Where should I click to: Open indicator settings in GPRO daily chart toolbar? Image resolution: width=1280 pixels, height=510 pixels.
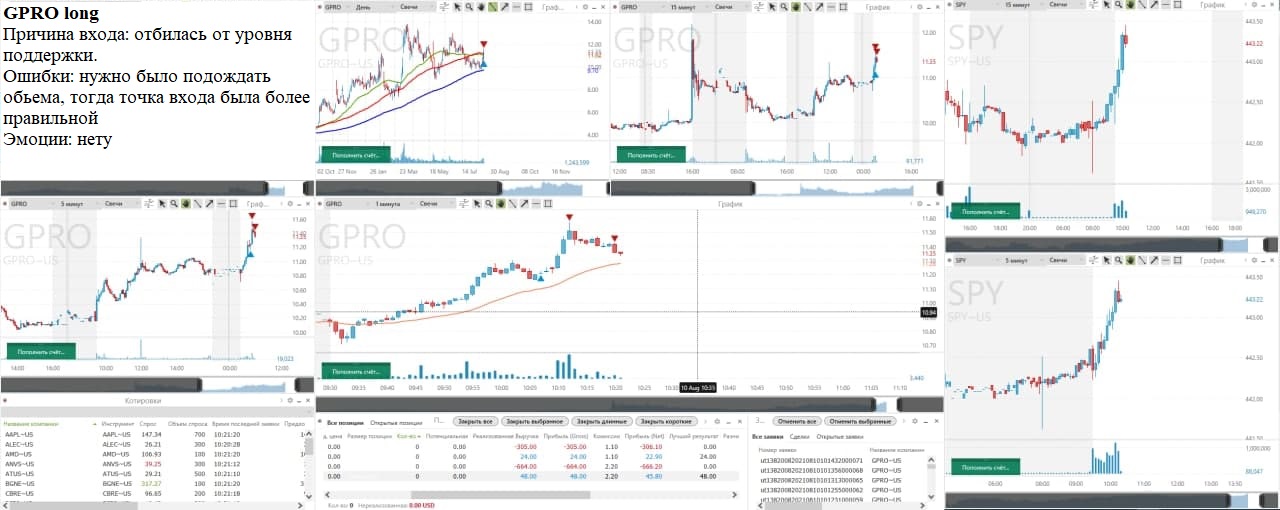click(444, 6)
